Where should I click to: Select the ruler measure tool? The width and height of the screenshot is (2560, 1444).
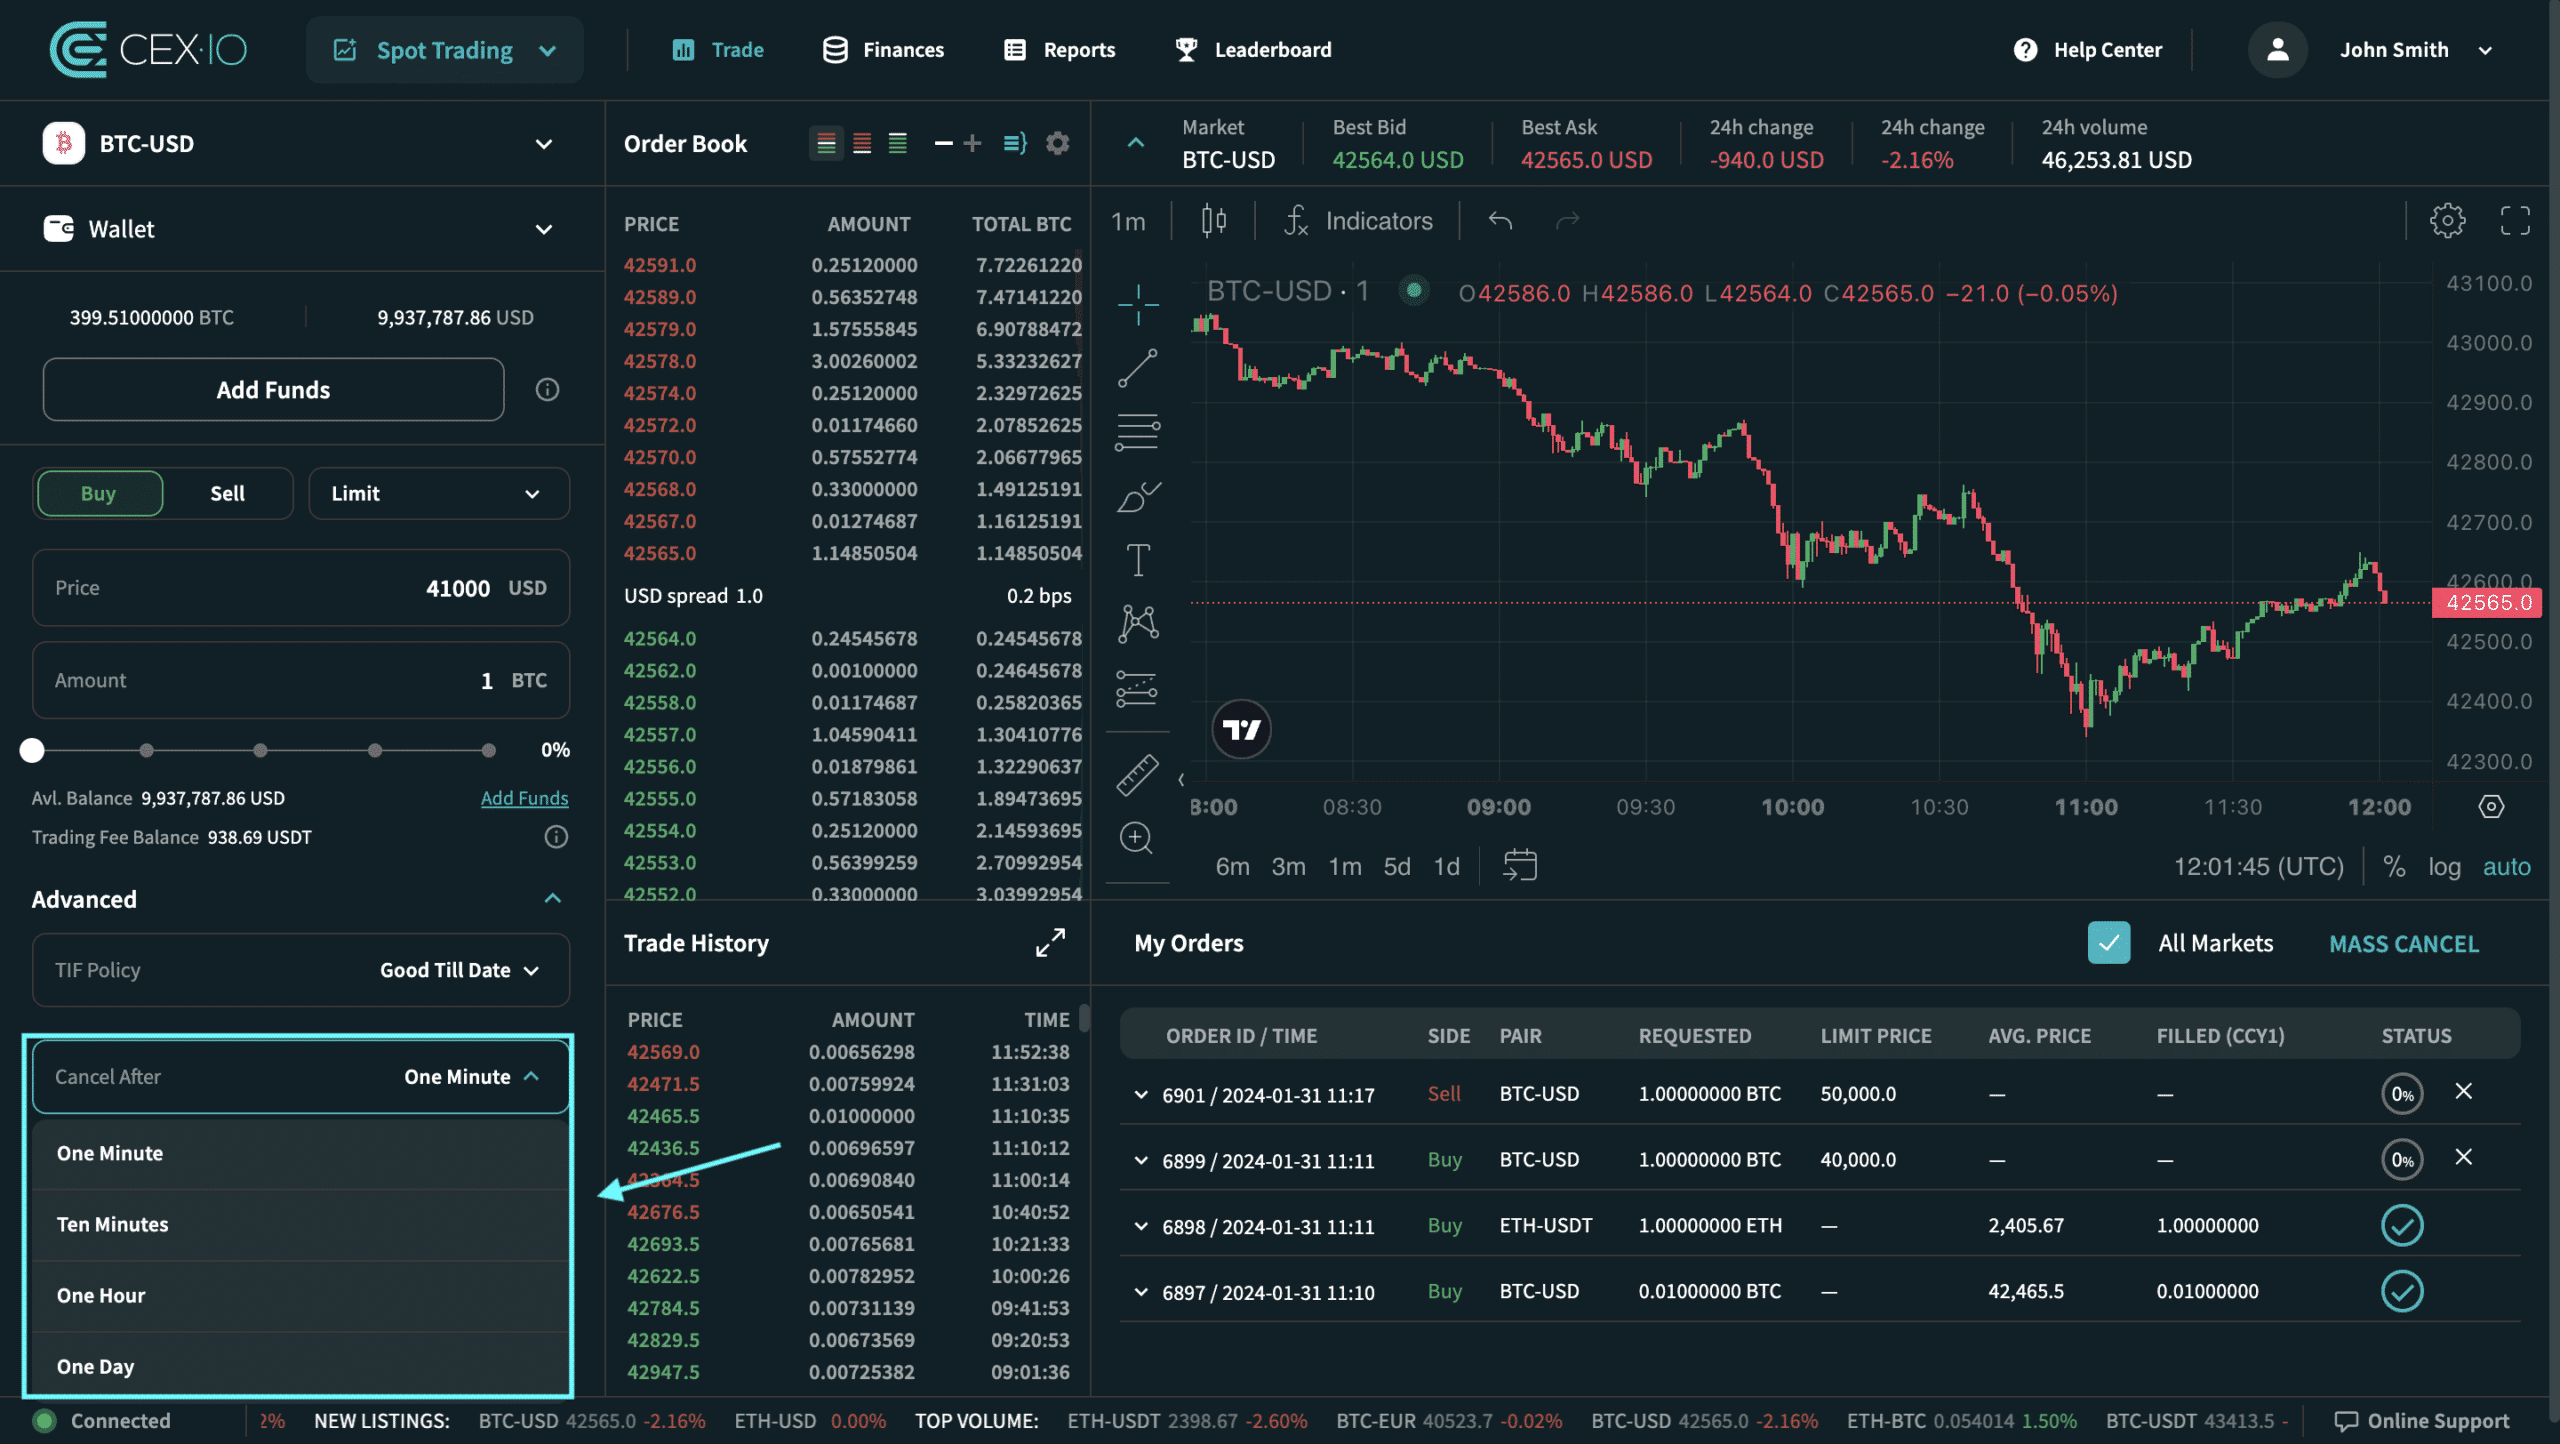(x=1138, y=774)
